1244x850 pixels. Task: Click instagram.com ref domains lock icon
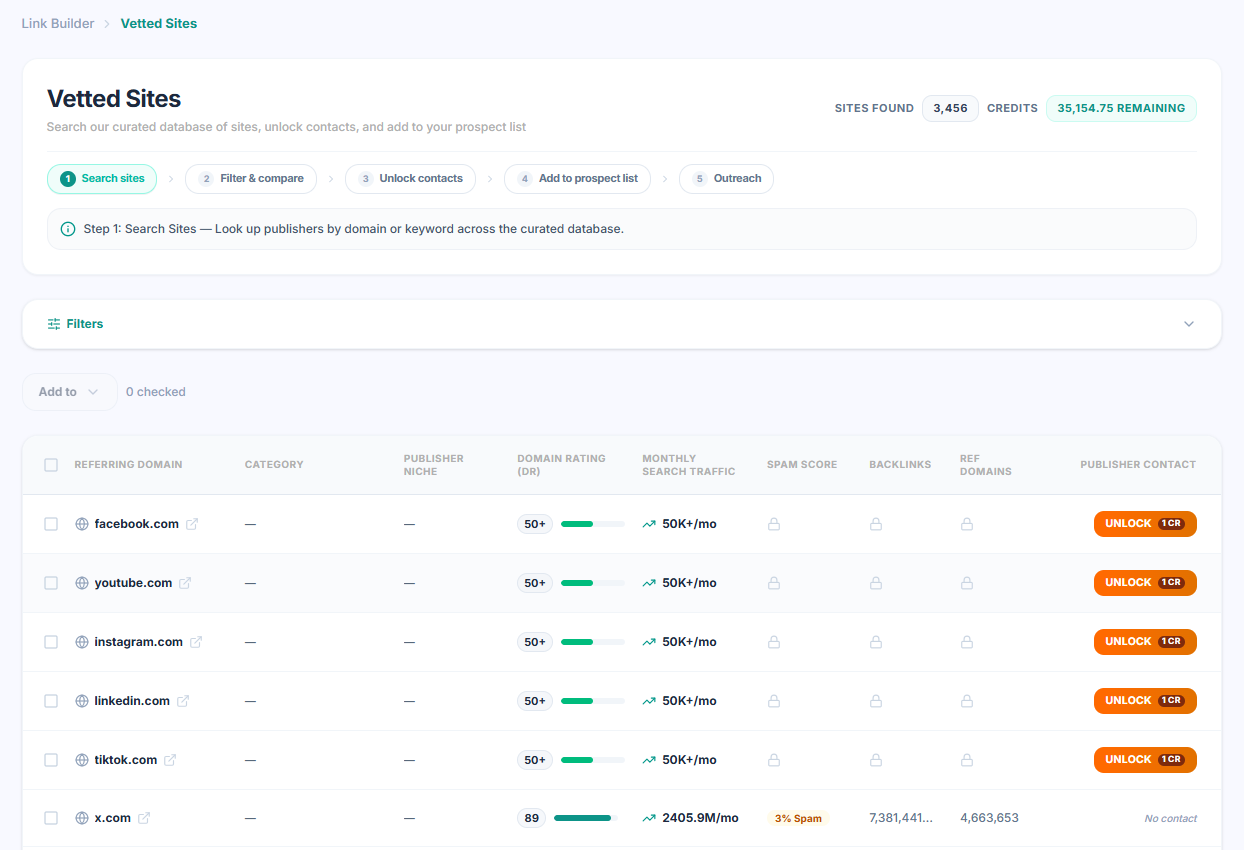(x=967, y=642)
